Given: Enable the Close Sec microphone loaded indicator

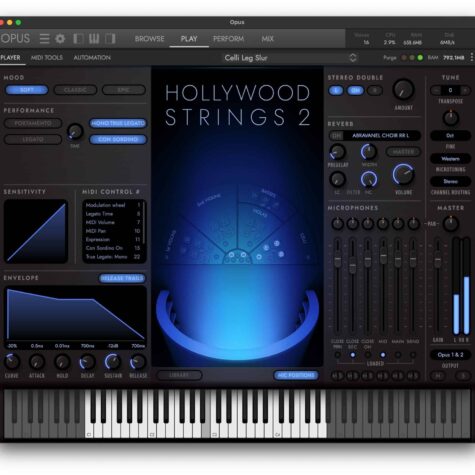Looking at the screenshot, I should (x=352, y=355).
